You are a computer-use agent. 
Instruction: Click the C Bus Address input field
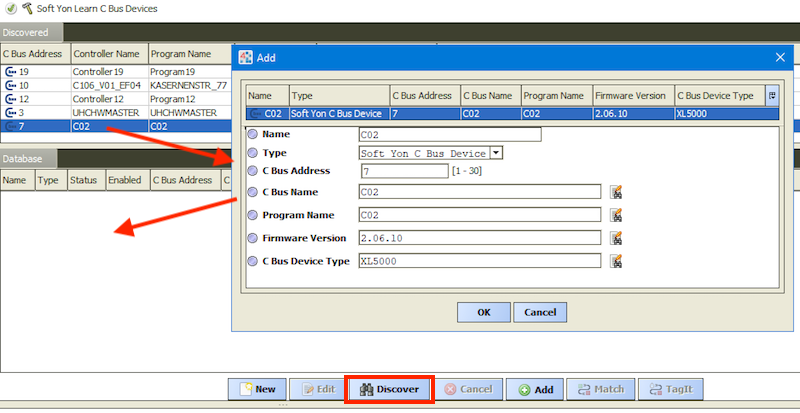[x=405, y=171]
